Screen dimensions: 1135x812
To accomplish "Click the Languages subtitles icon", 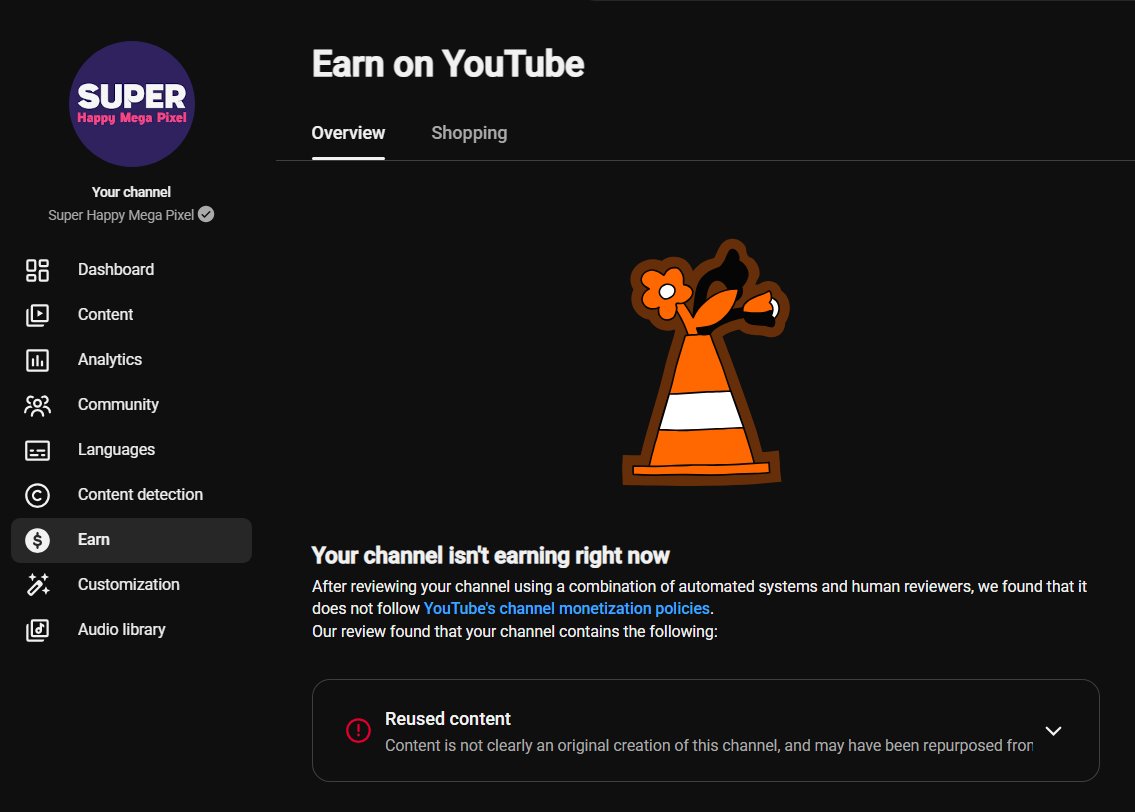I will tap(37, 450).
